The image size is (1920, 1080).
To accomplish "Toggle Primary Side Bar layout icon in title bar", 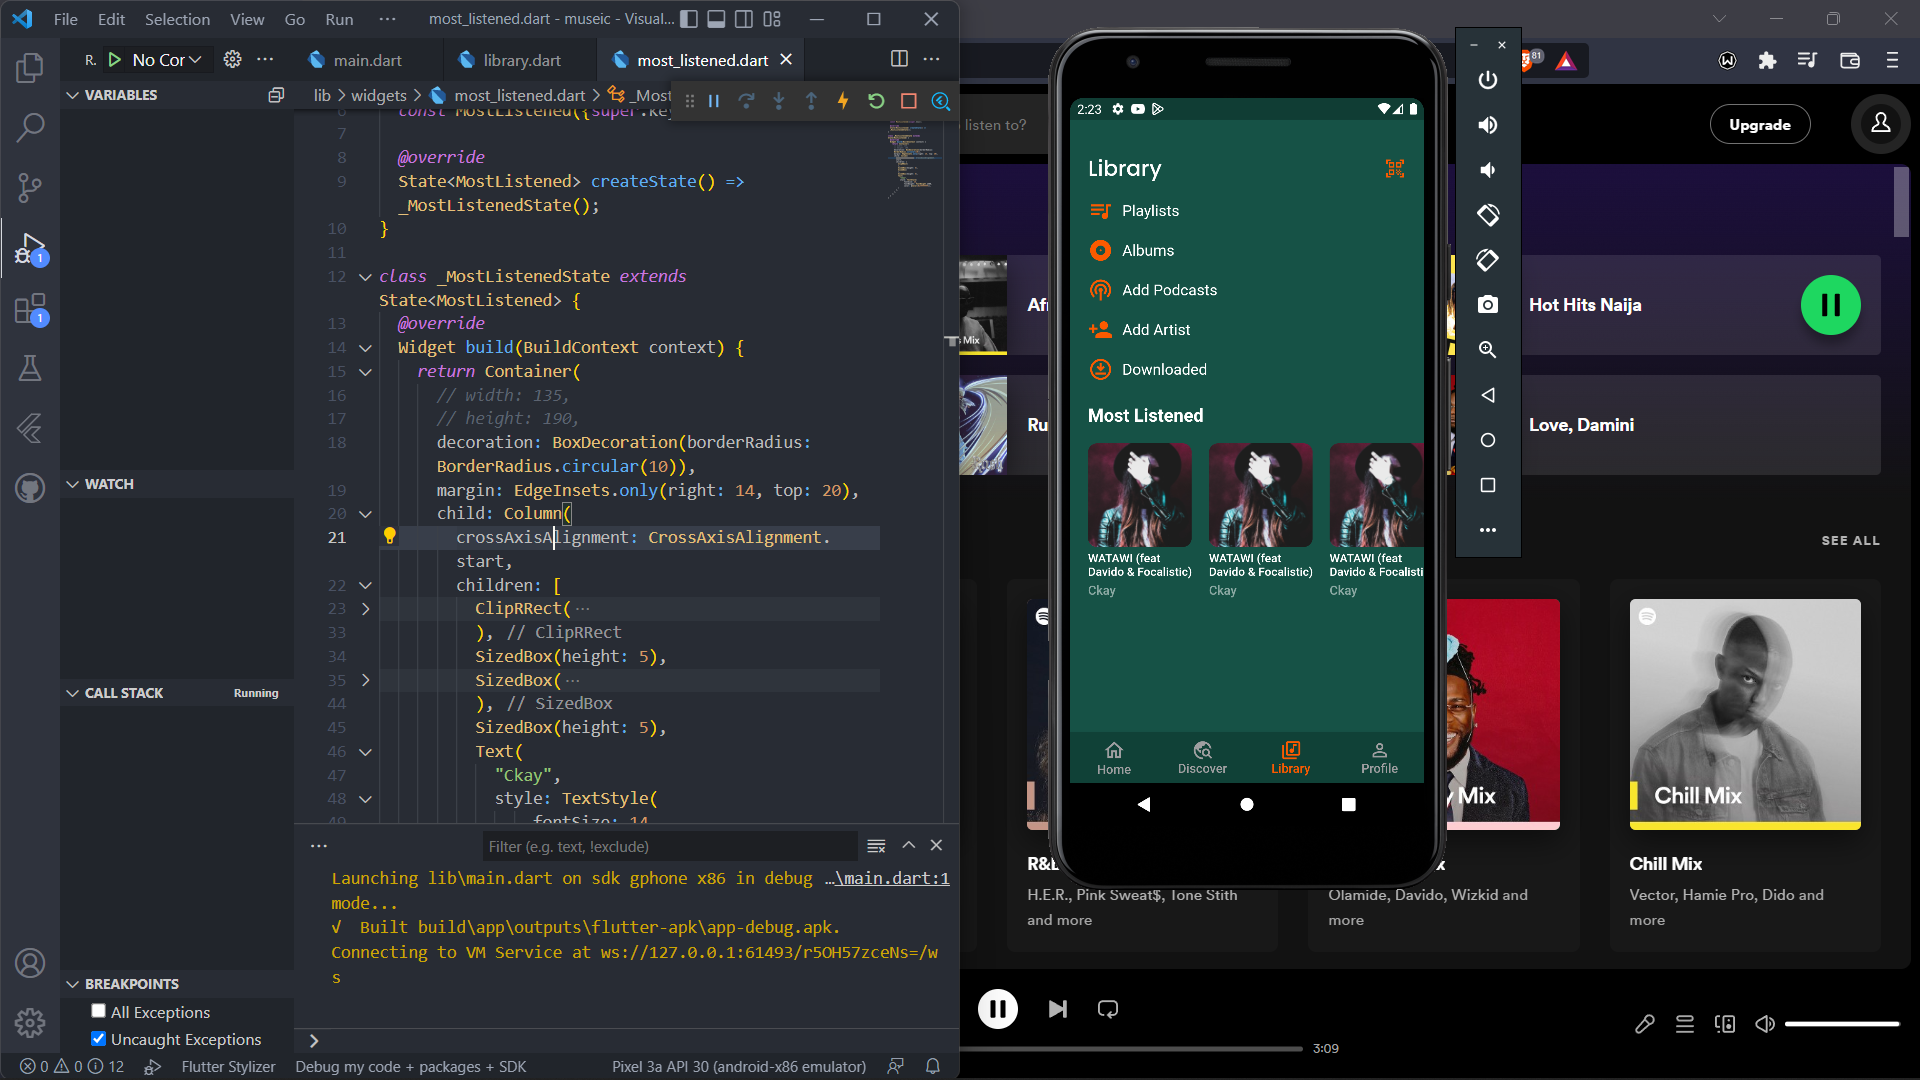I will (689, 19).
